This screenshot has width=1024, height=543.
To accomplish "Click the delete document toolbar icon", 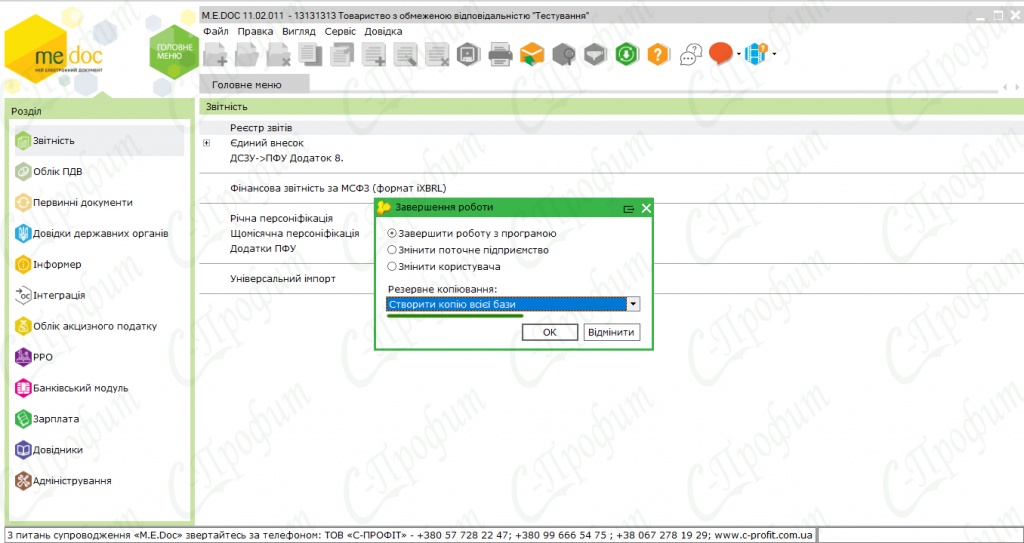I will 279,54.
